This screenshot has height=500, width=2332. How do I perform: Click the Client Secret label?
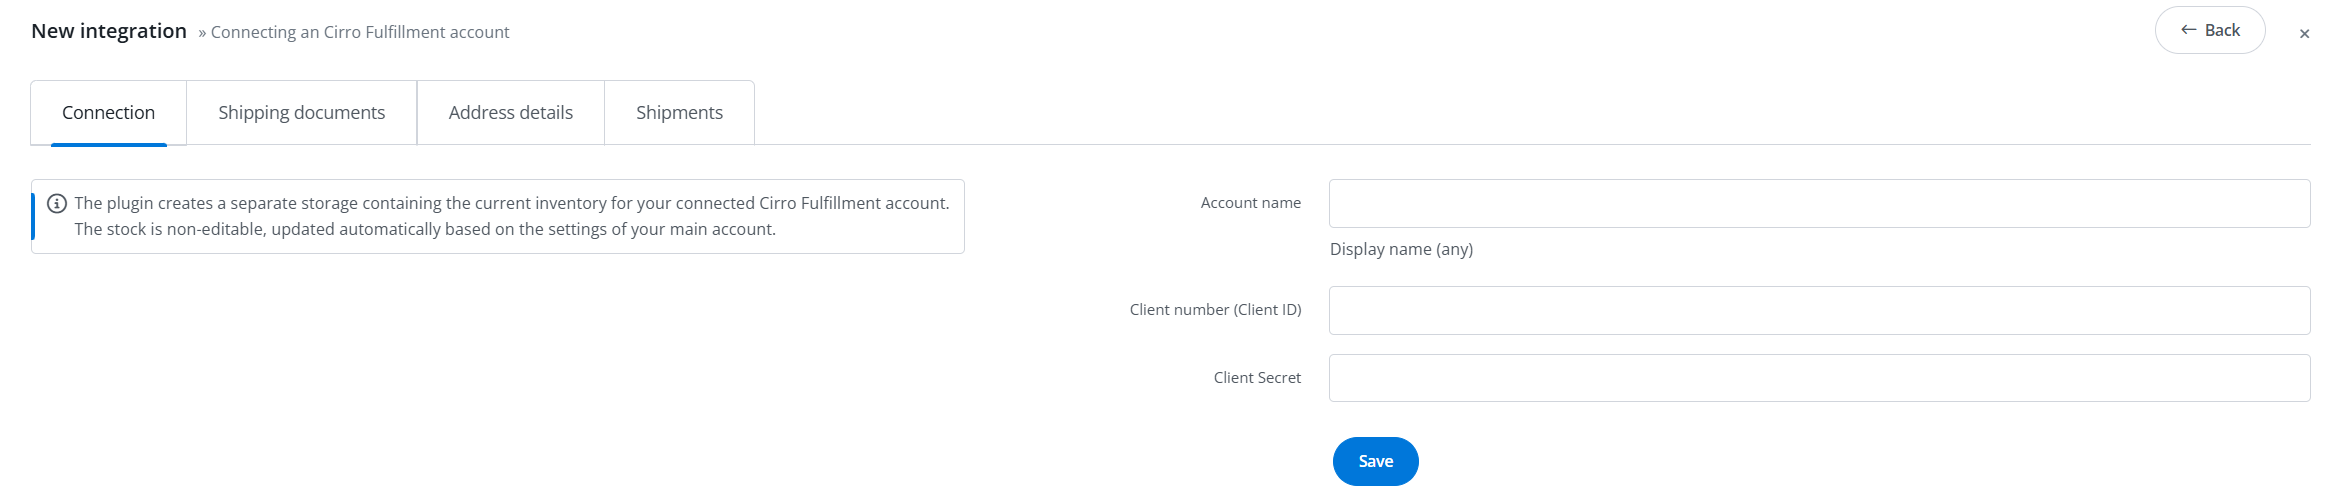coord(1257,378)
